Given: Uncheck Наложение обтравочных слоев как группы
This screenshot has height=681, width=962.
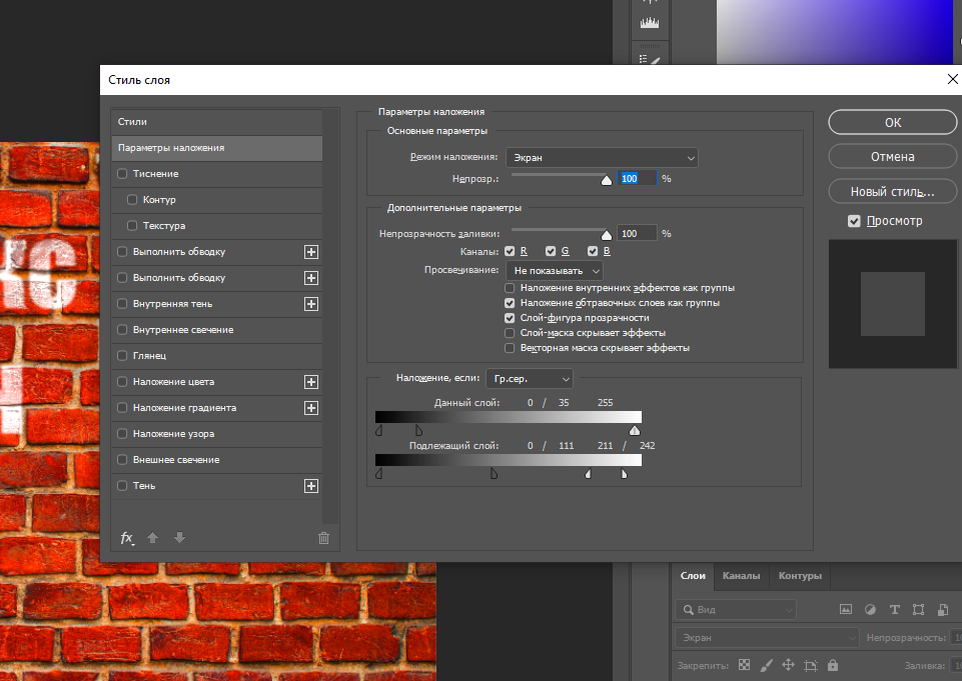Looking at the screenshot, I should pos(509,303).
